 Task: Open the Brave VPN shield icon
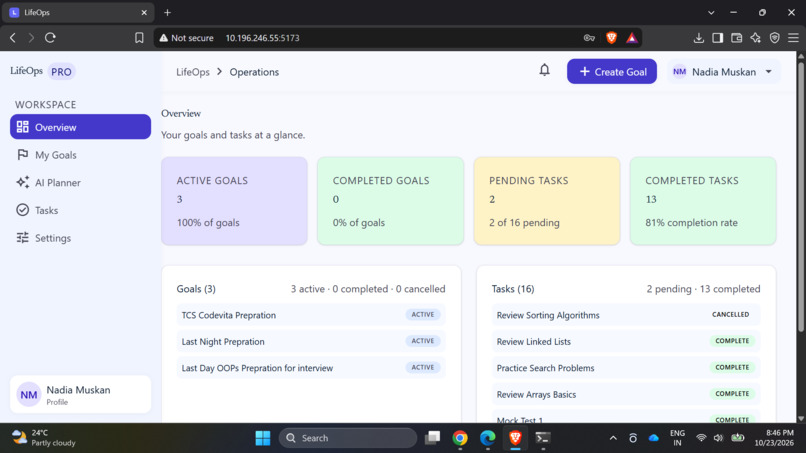click(775, 38)
